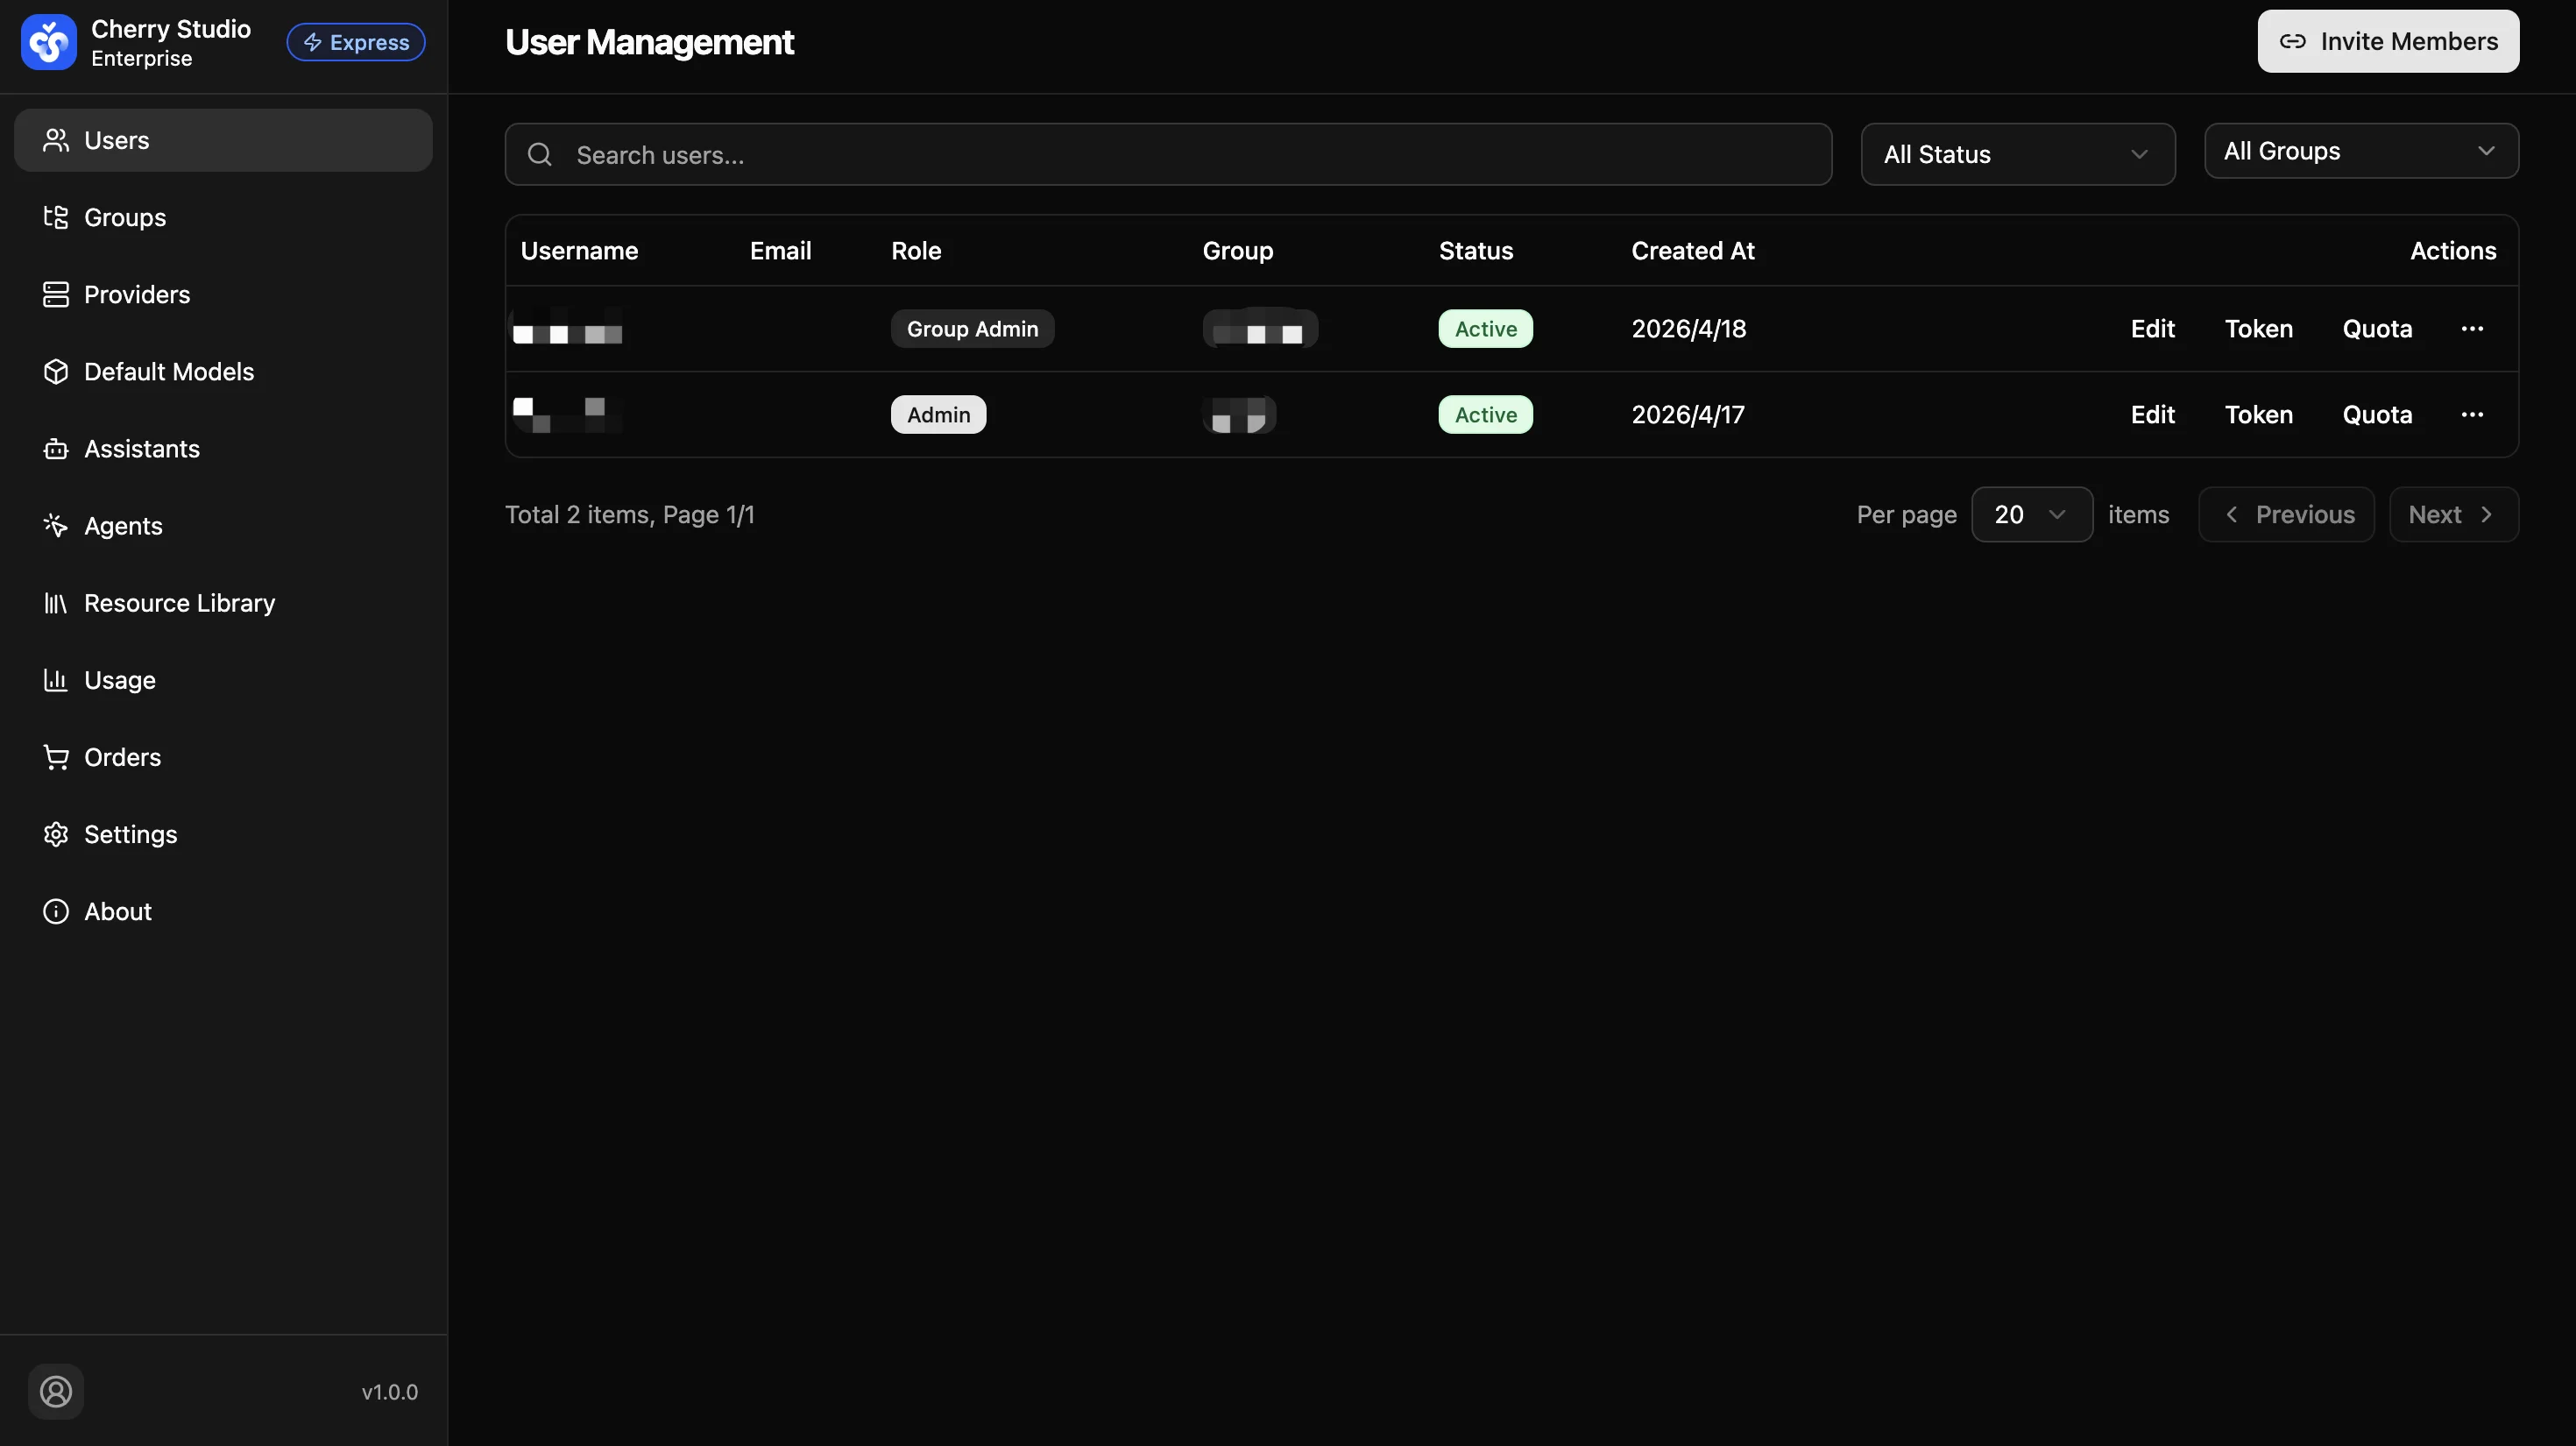The height and width of the screenshot is (1446, 2576).
Task: Click the Group Admin role badge
Action: [972, 328]
